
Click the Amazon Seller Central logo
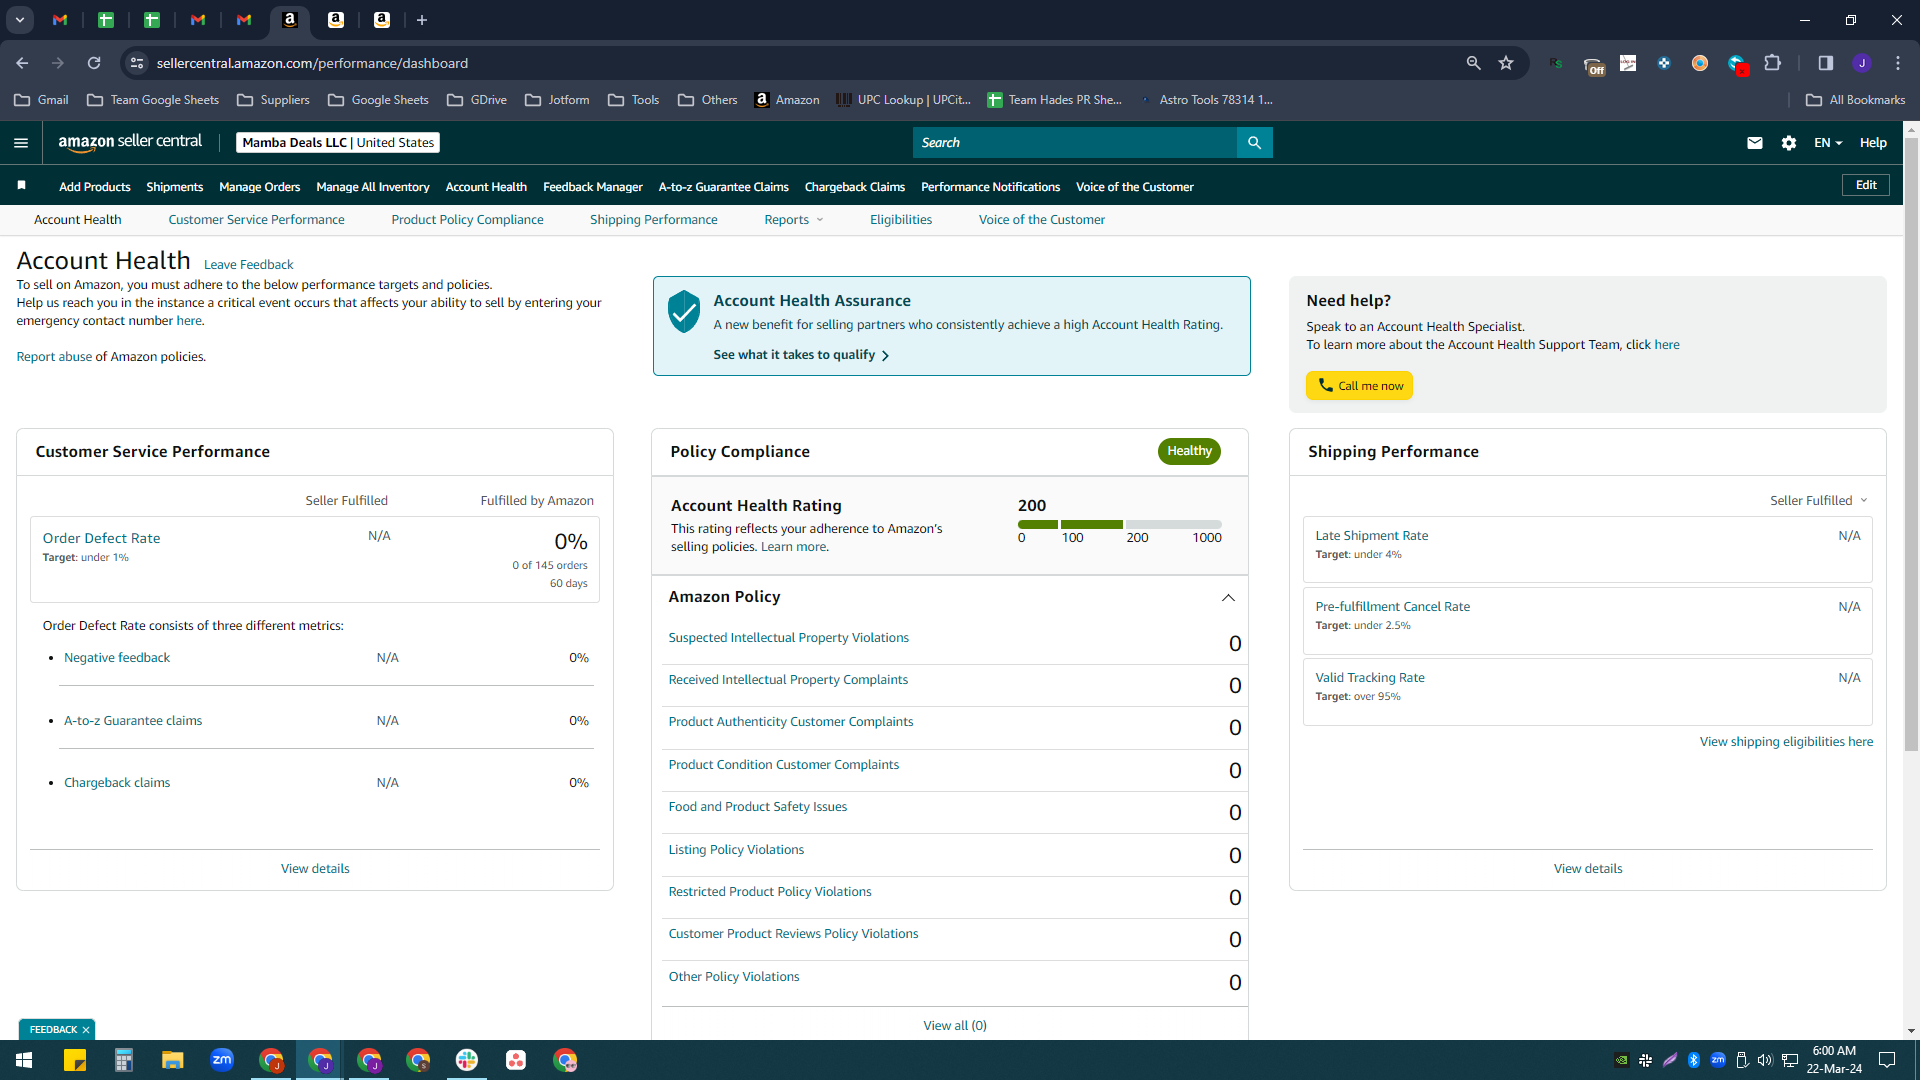coord(130,142)
